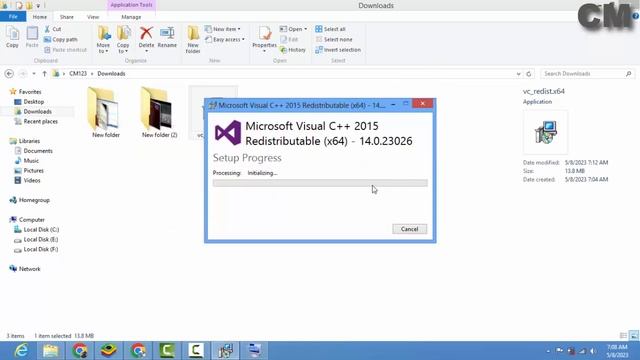Select Application Tools contextual tab
This screenshot has height=360, width=640.
(131, 5)
